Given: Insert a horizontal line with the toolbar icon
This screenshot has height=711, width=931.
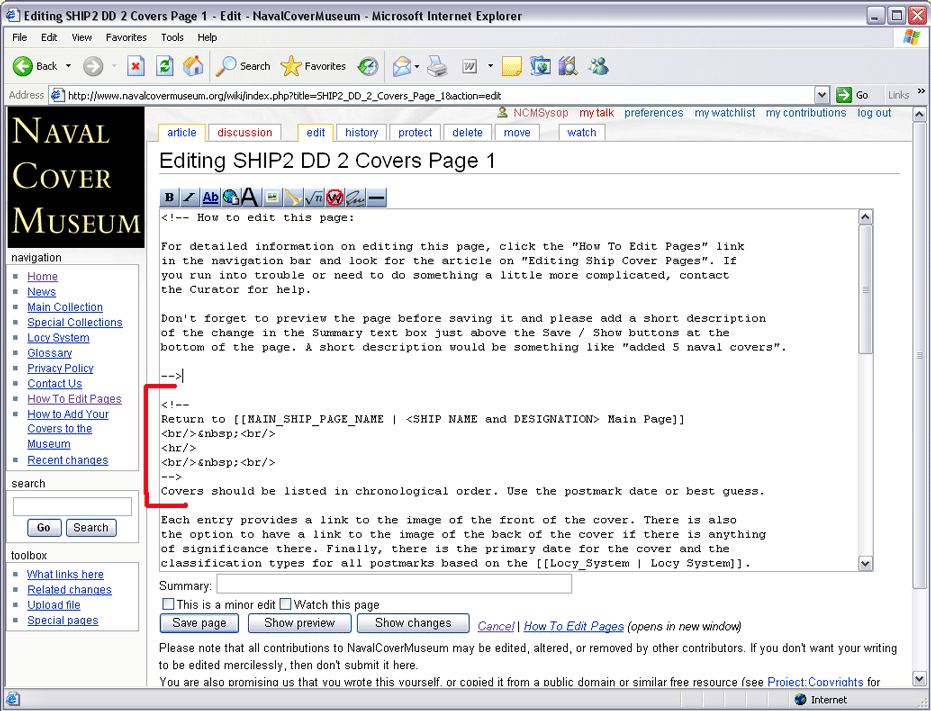Looking at the screenshot, I should 376,198.
